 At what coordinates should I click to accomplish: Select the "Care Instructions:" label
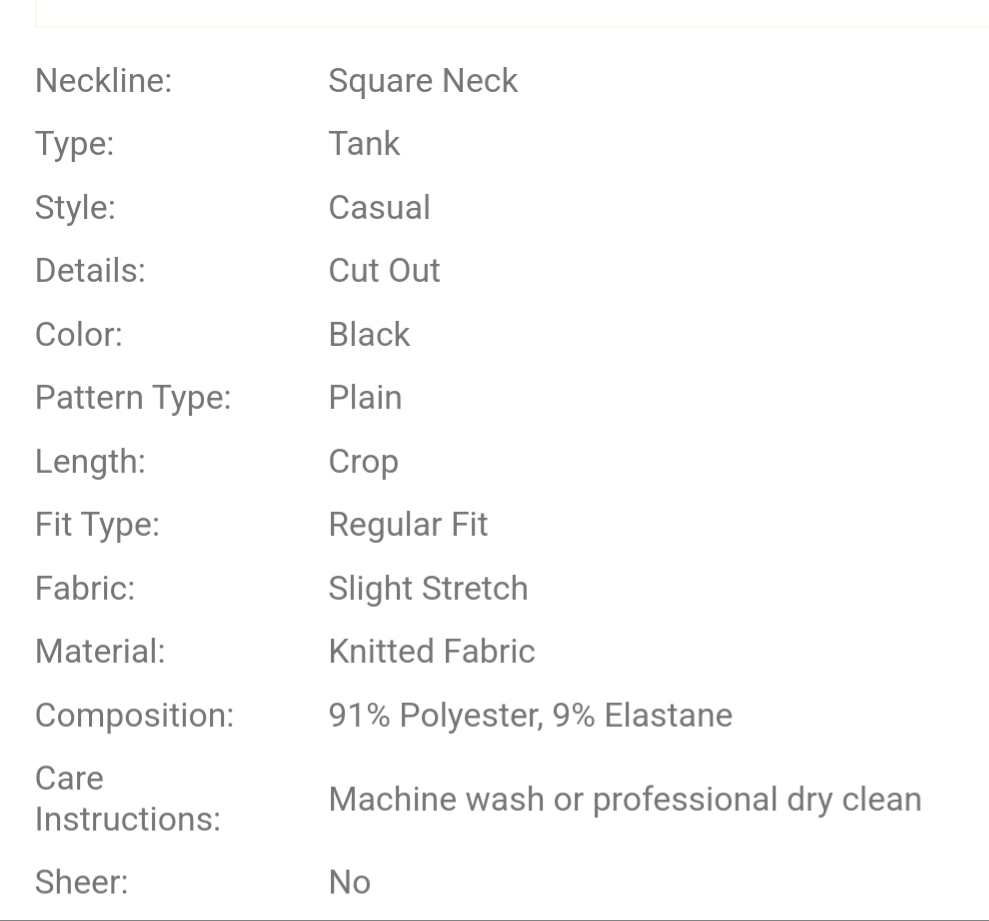[x=127, y=799]
